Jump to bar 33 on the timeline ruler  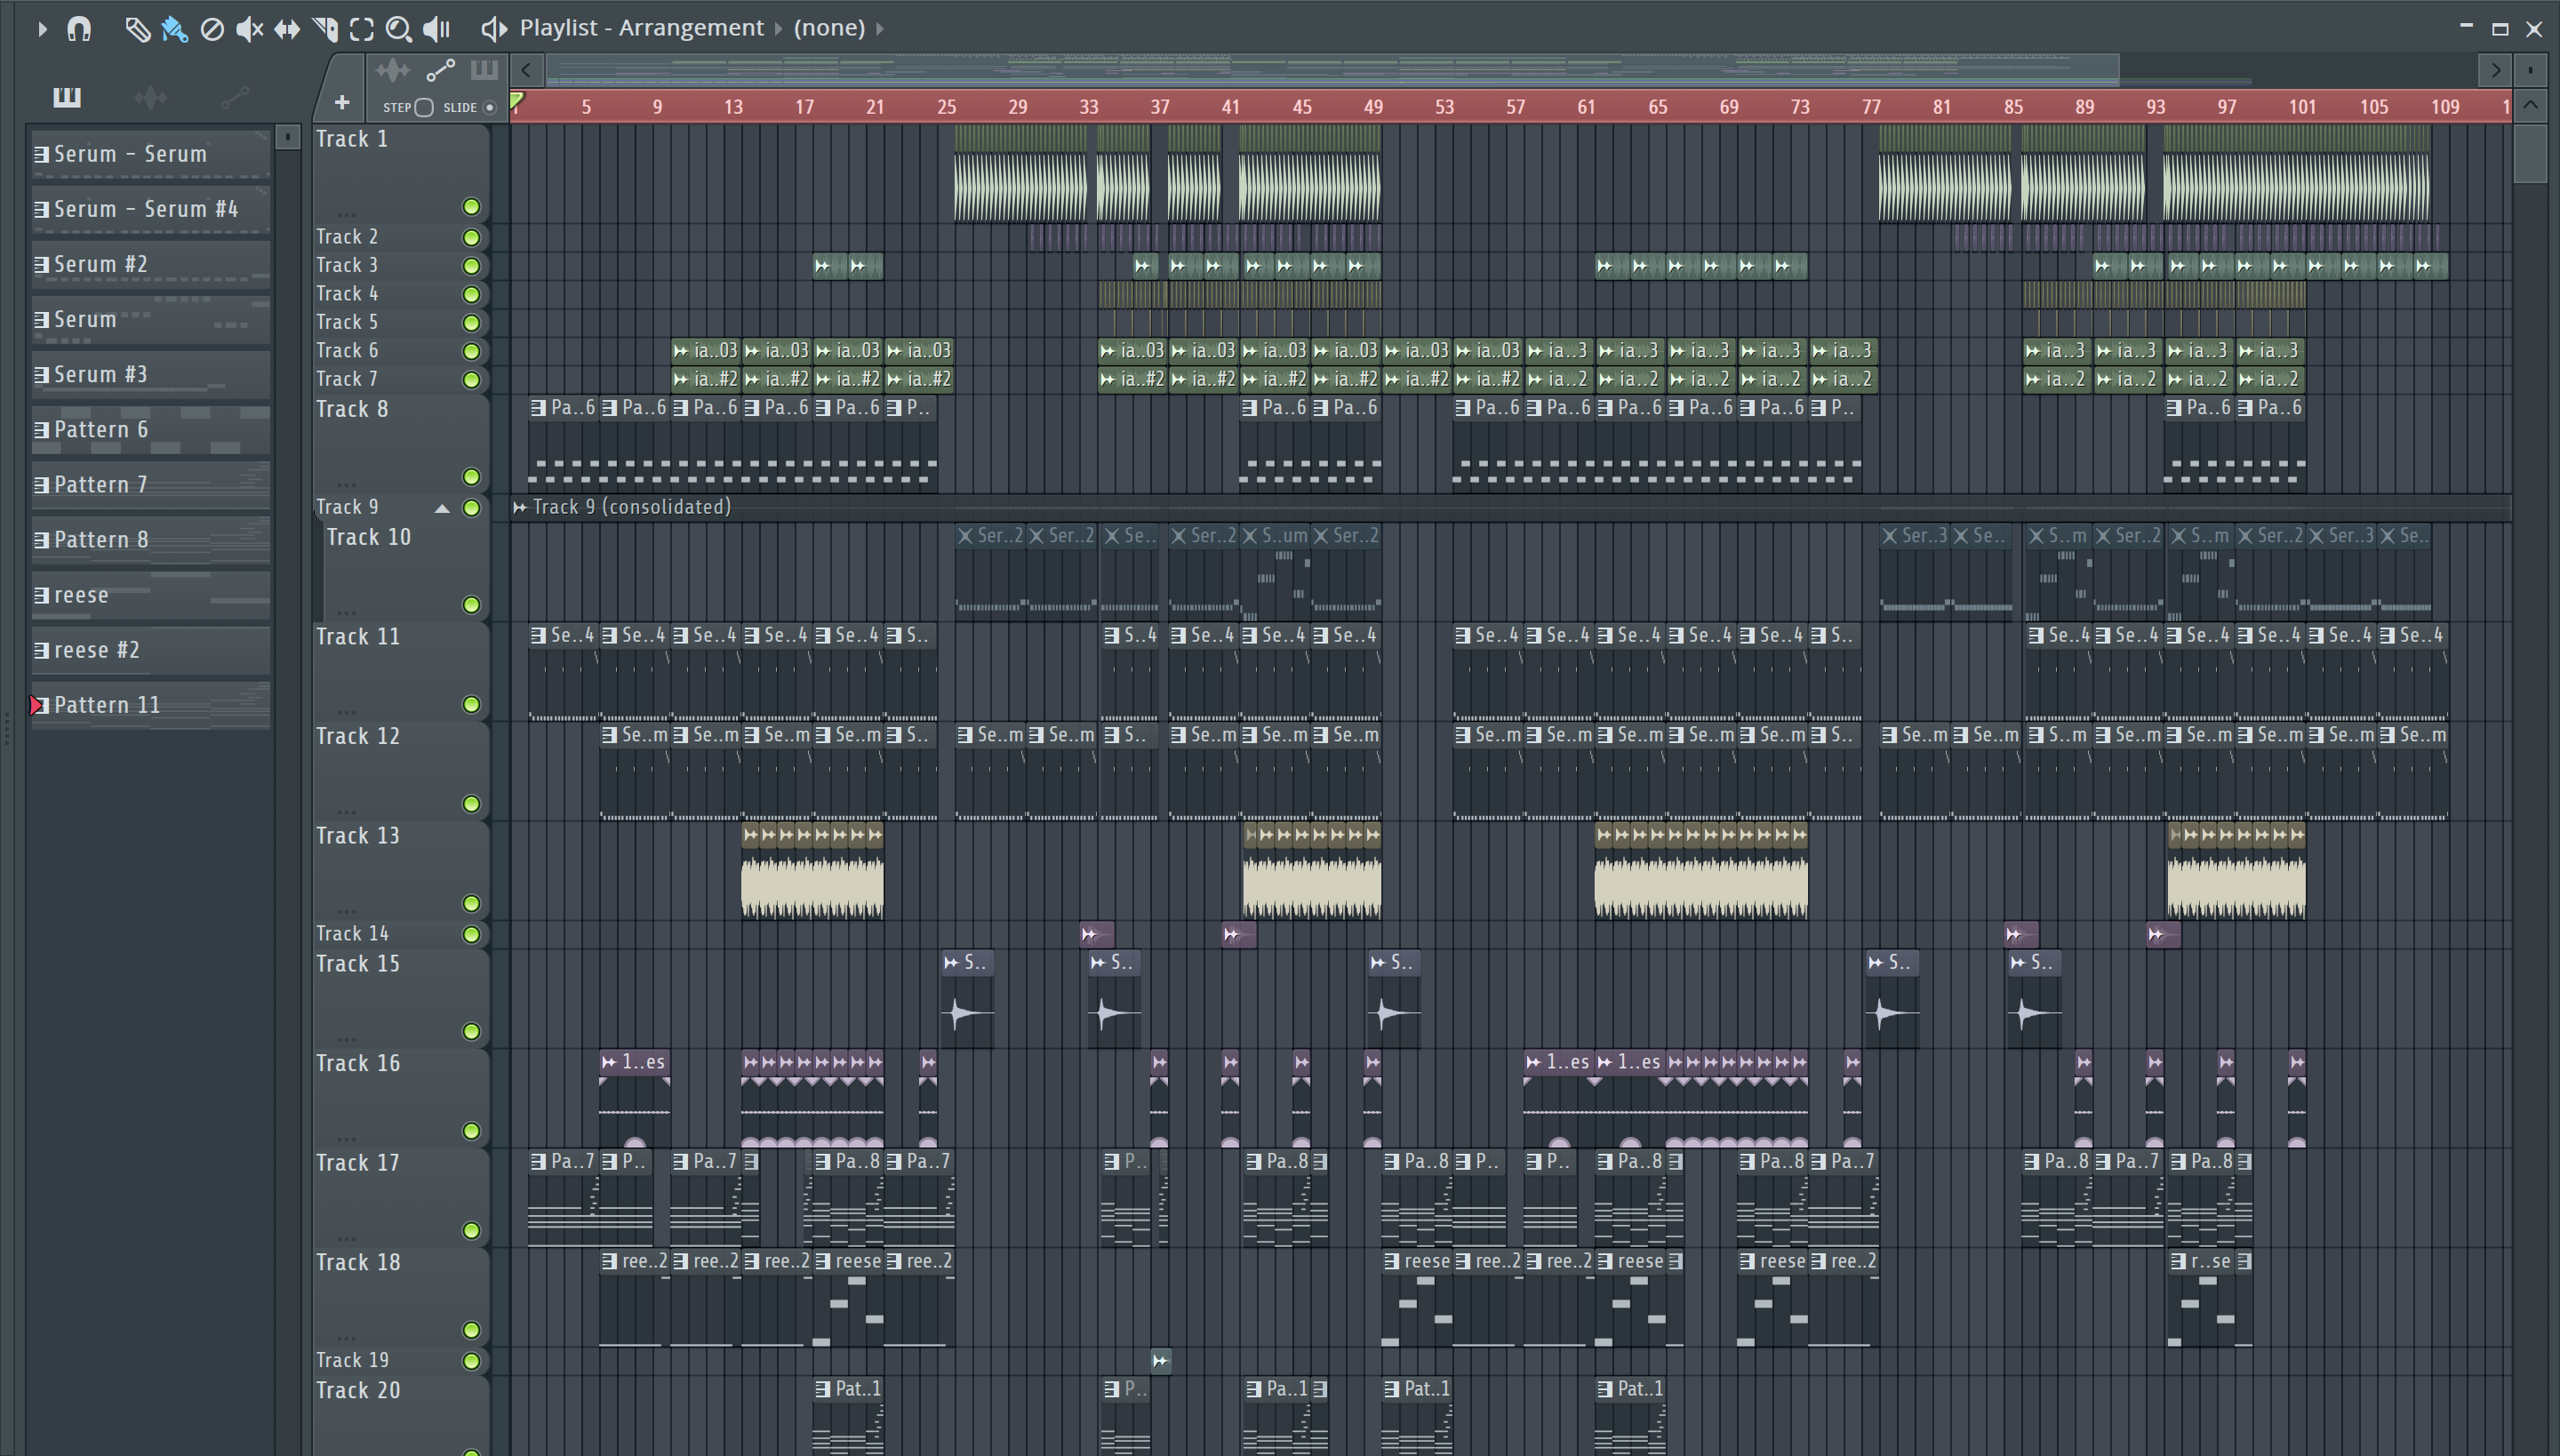point(1089,107)
